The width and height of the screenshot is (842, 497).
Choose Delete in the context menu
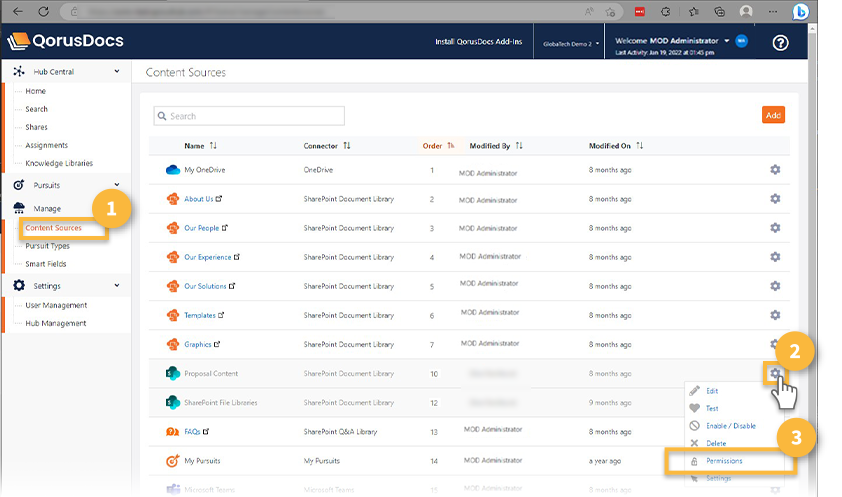pos(716,443)
